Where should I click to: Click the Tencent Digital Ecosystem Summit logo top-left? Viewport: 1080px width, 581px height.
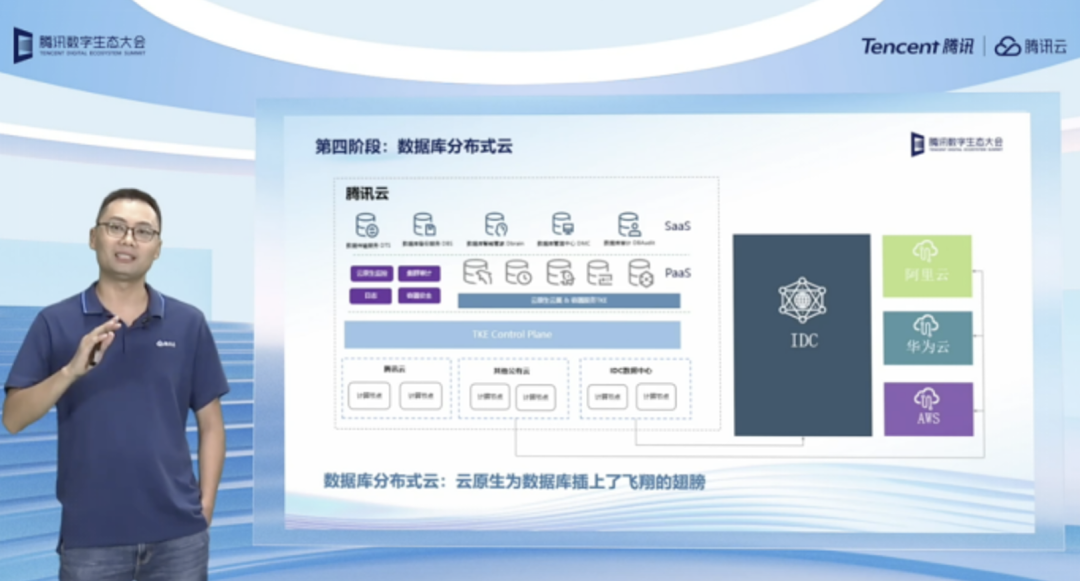(x=79, y=45)
